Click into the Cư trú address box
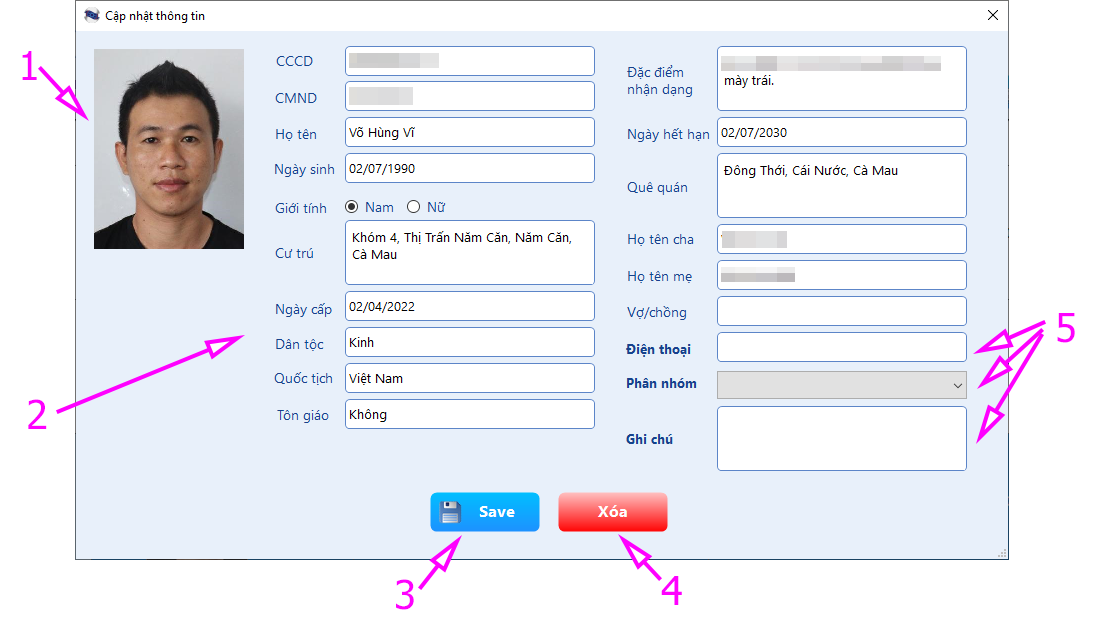Screen dimensions: 1095x631 tap(469, 253)
